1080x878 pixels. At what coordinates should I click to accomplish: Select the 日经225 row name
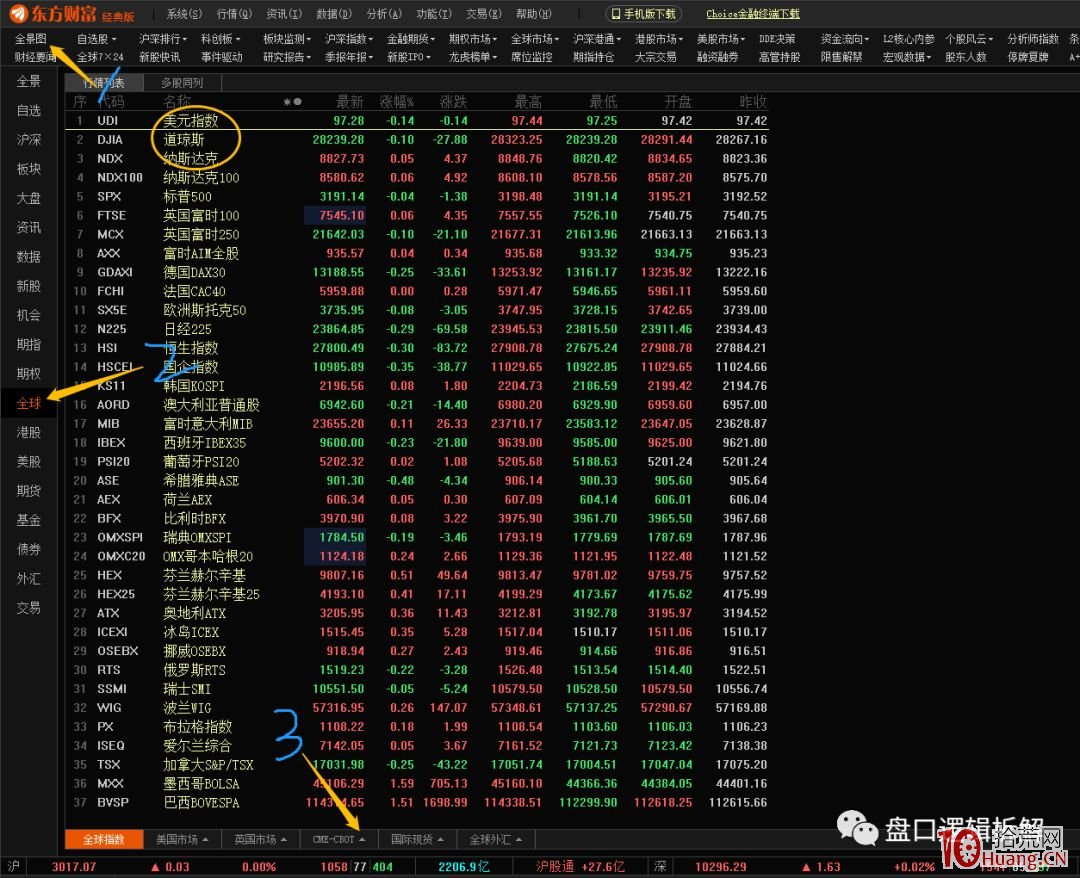[187, 329]
